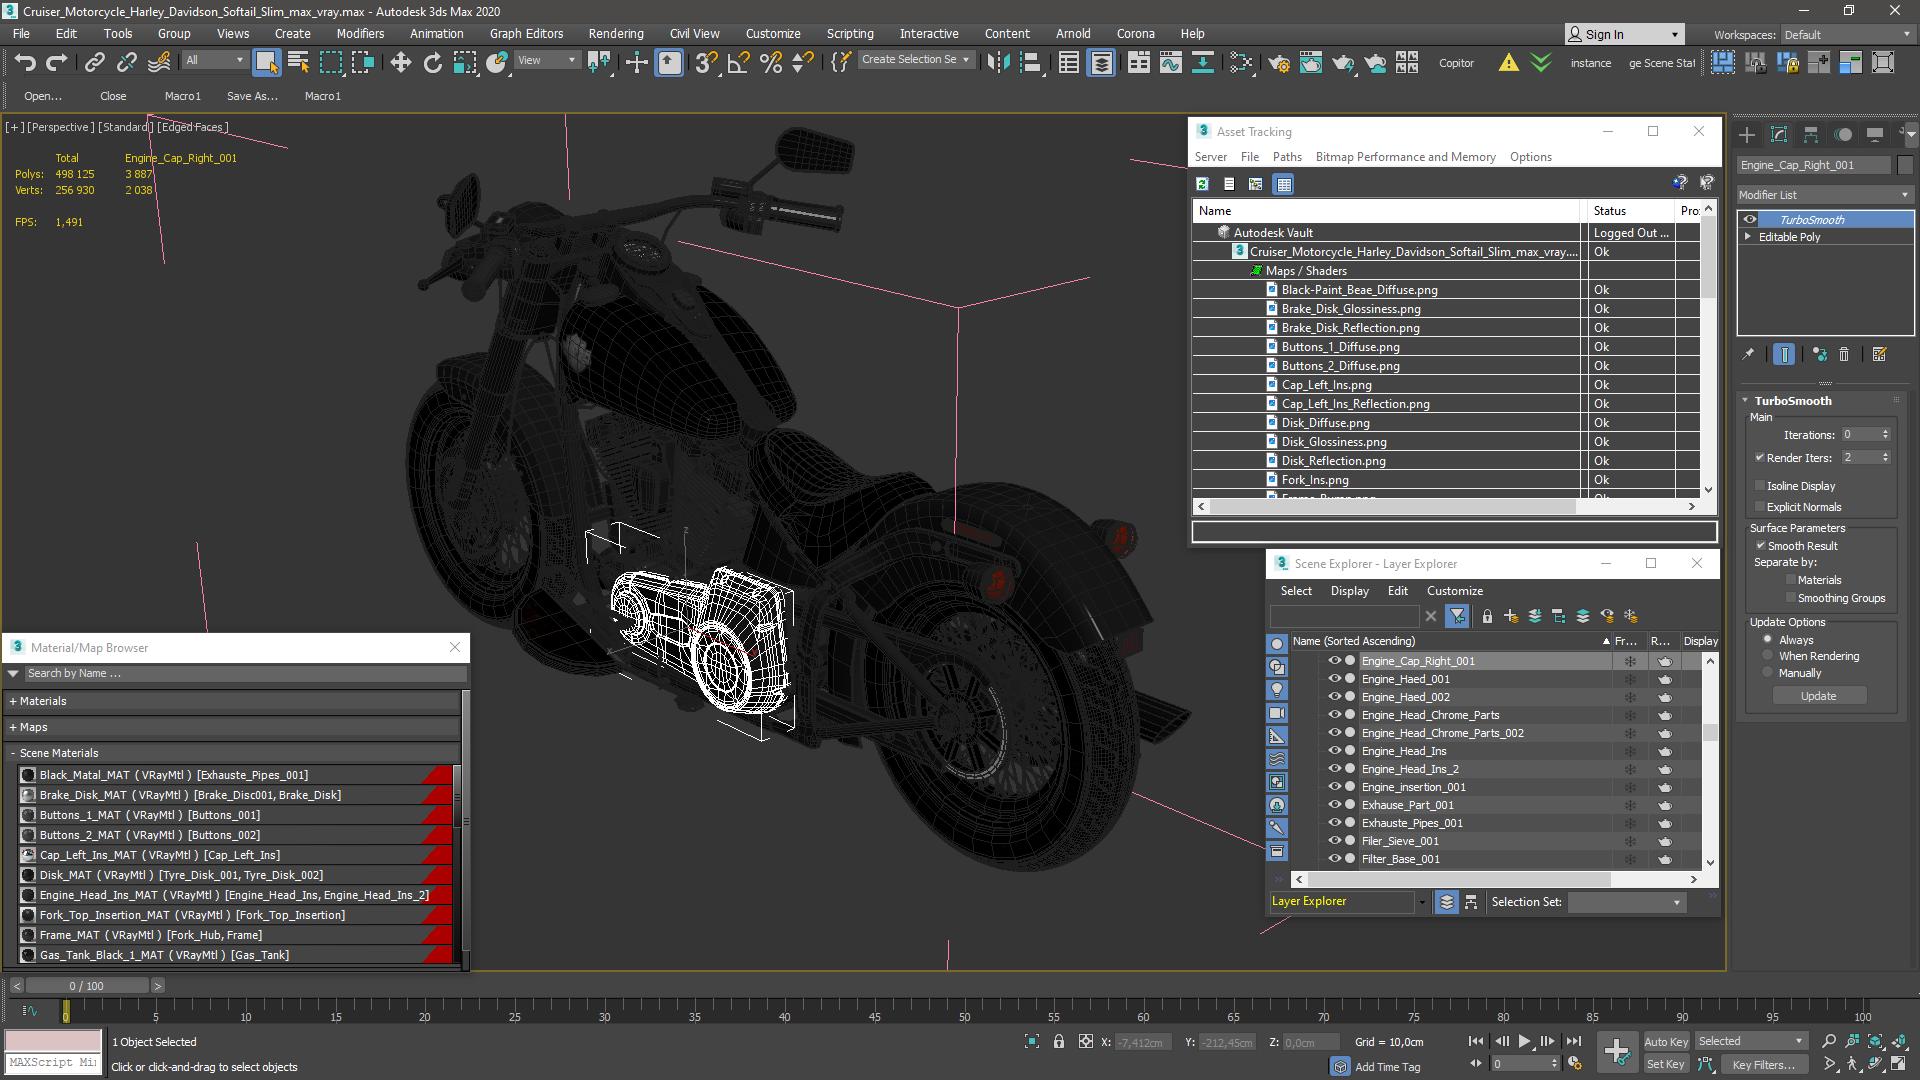Select Manually update option
This screenshot has height=1080, width=1920.
tap(1768, 673)
